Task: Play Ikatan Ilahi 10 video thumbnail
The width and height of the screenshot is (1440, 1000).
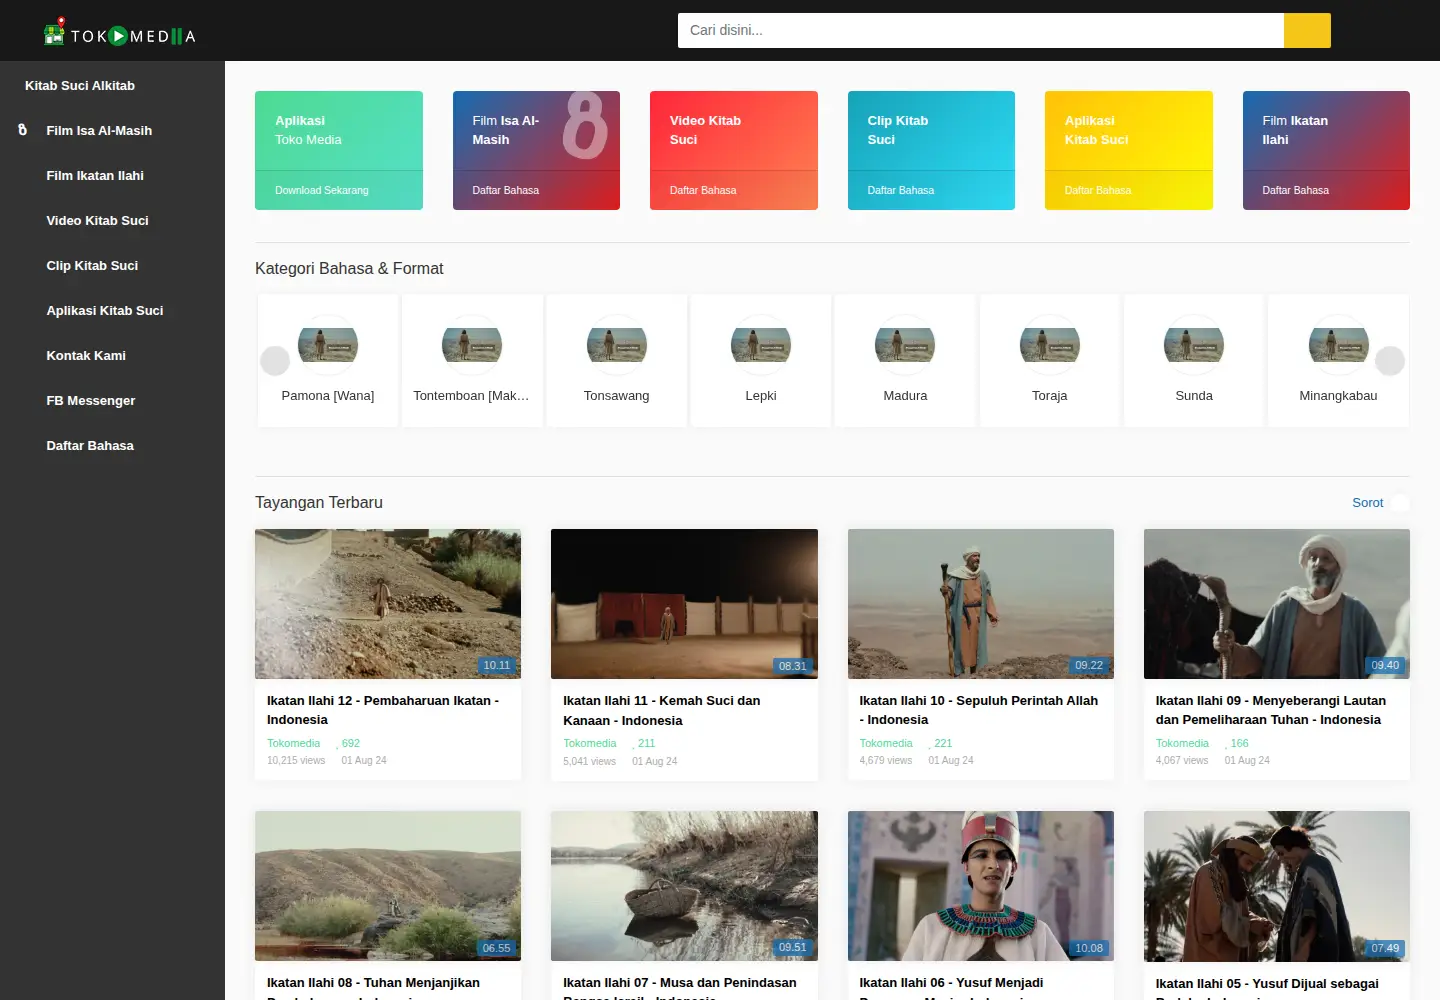Action: point(981,604)
